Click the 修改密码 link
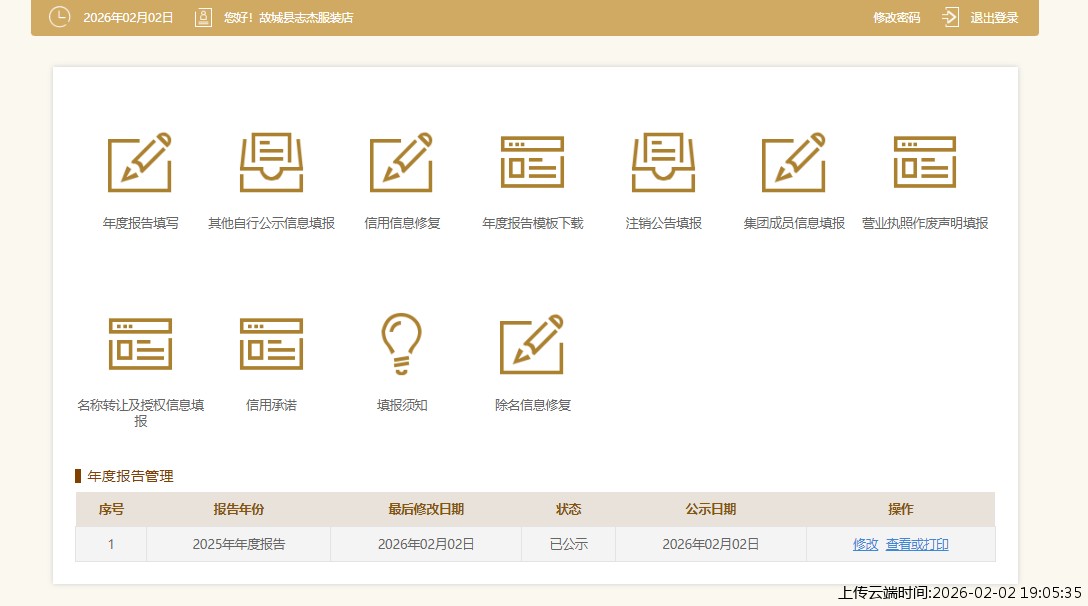 click(896, 18)
